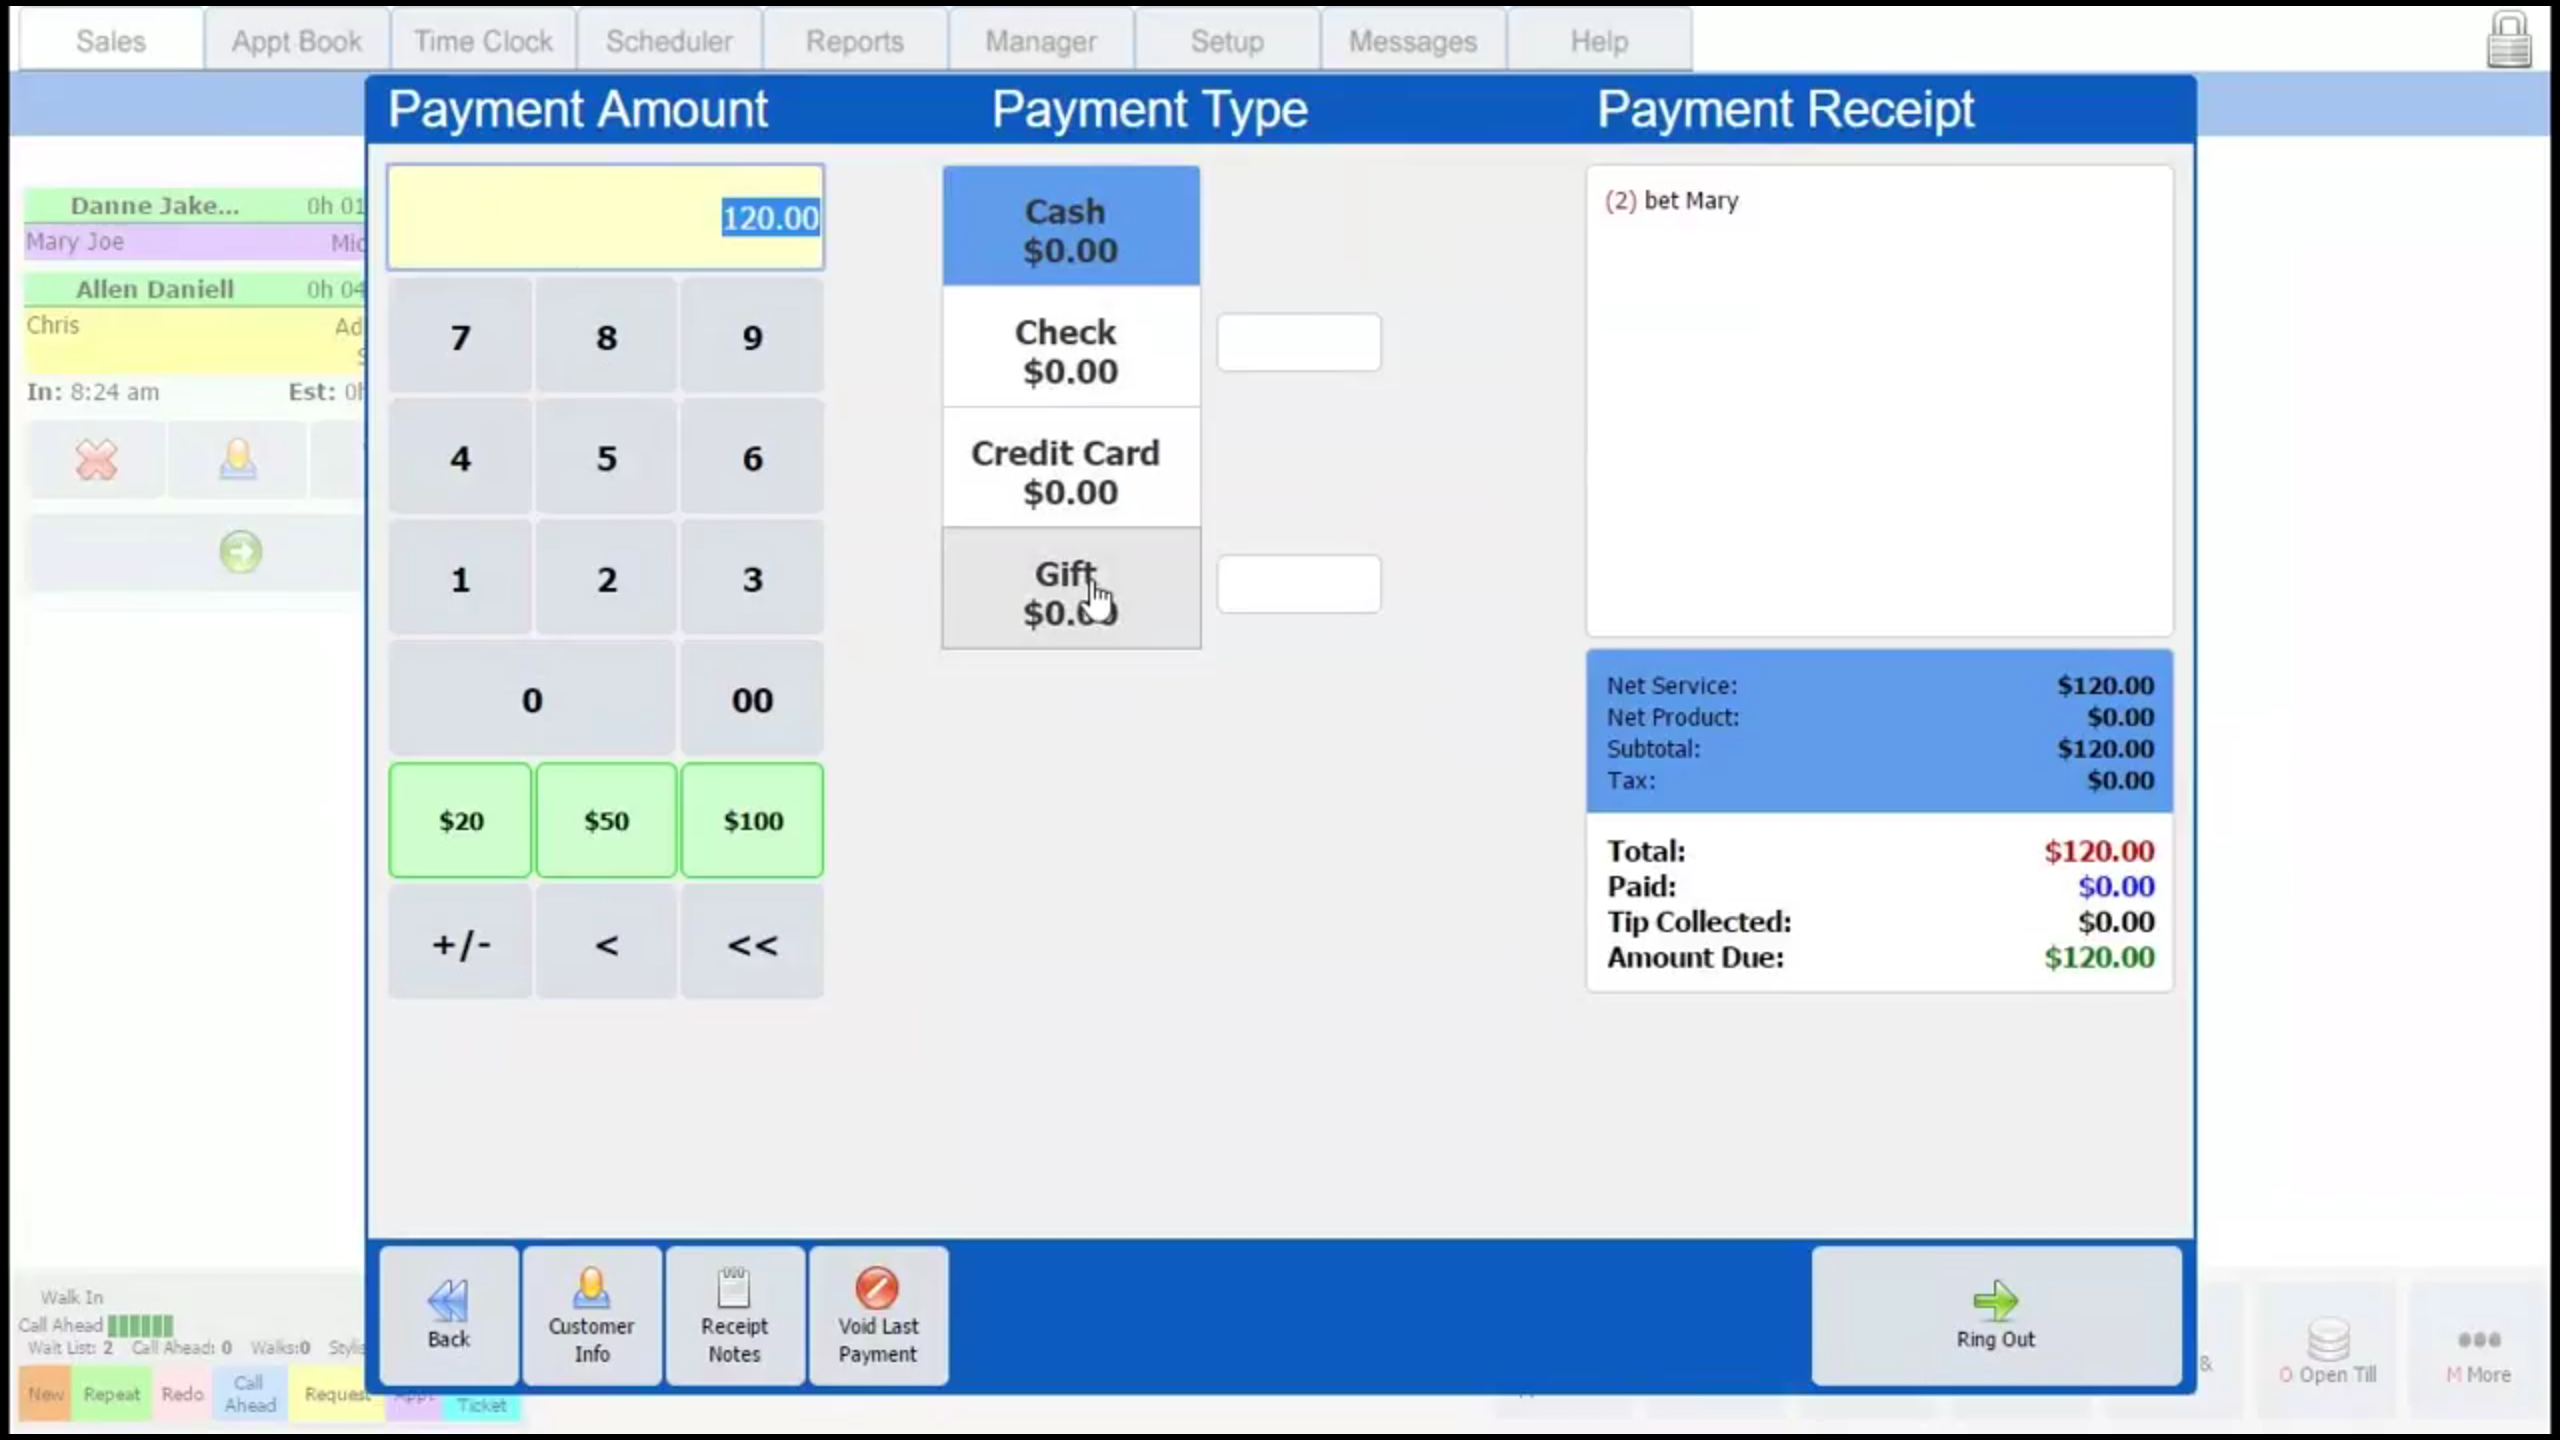
Task: Click the green Ring Out arrow
Action: (x=1995, y=1300)
